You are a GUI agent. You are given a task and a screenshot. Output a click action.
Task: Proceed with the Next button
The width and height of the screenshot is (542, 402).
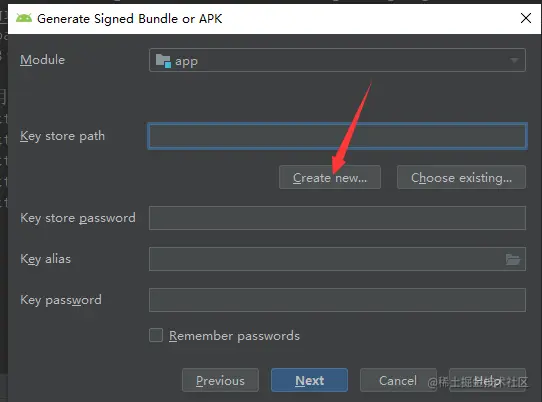point(309,380)
